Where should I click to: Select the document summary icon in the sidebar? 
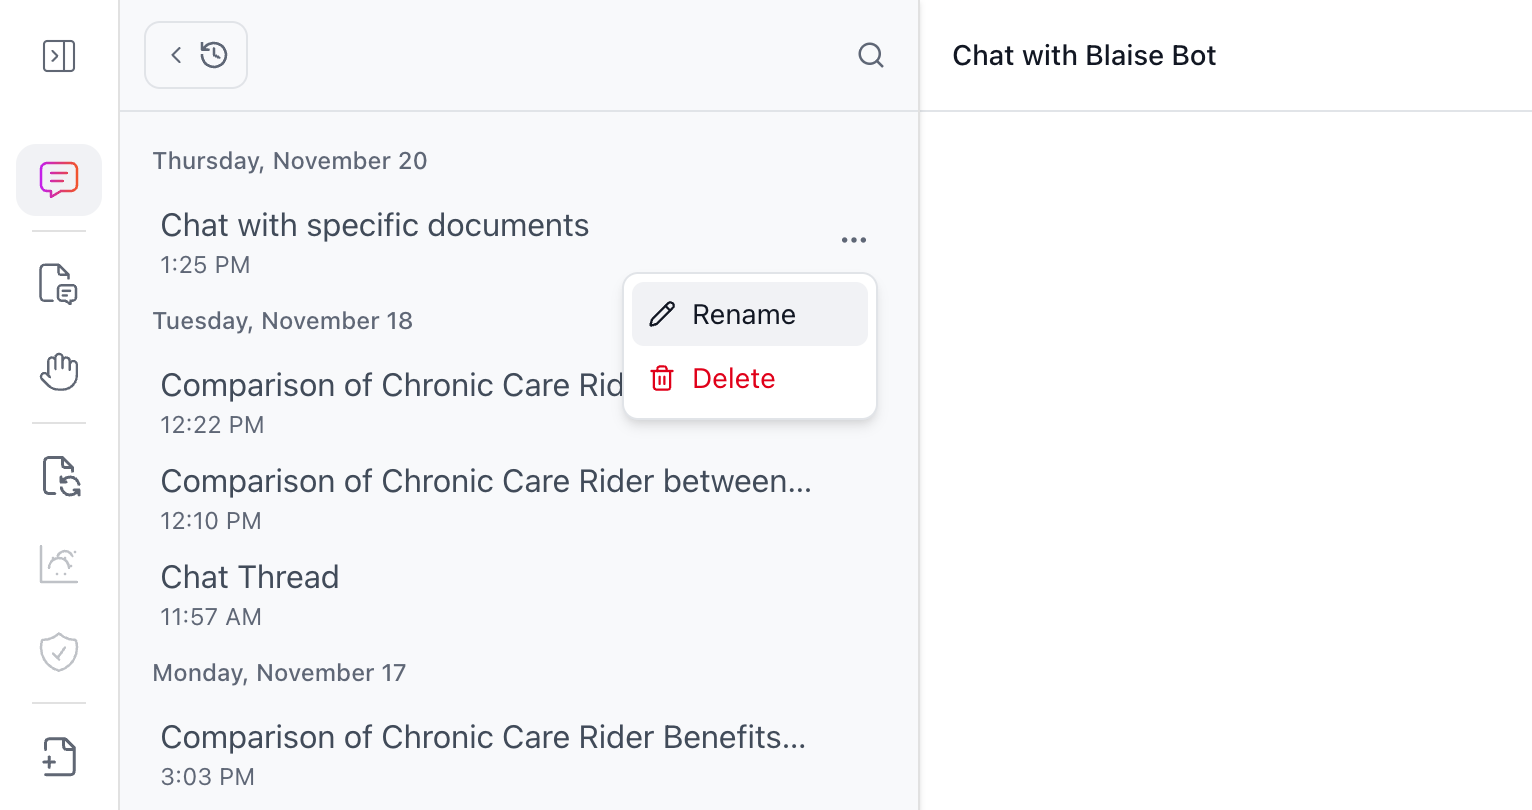(58, 284)
